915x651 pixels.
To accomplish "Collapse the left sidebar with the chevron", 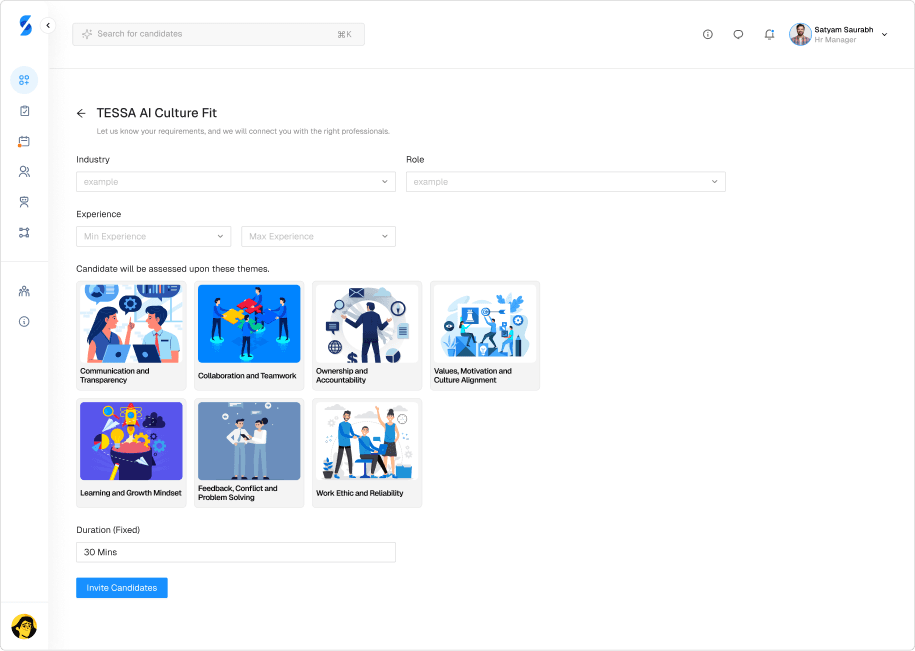I will (x=48, y=25).
